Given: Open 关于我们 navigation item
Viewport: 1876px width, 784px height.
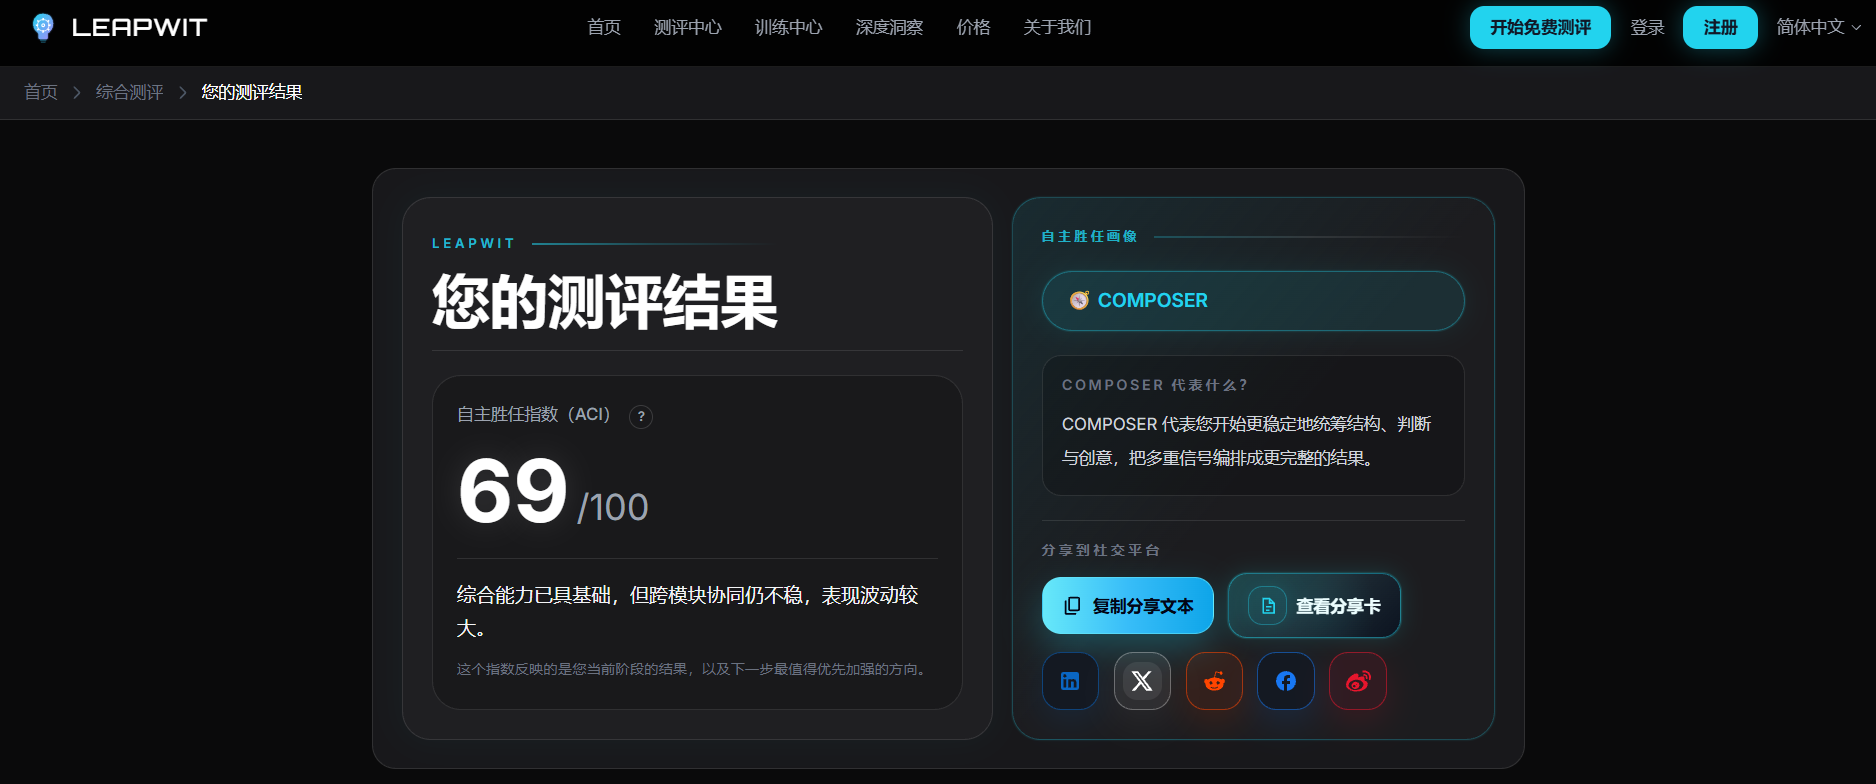Looking at the screenshot, I should [x=1058, y=27].
